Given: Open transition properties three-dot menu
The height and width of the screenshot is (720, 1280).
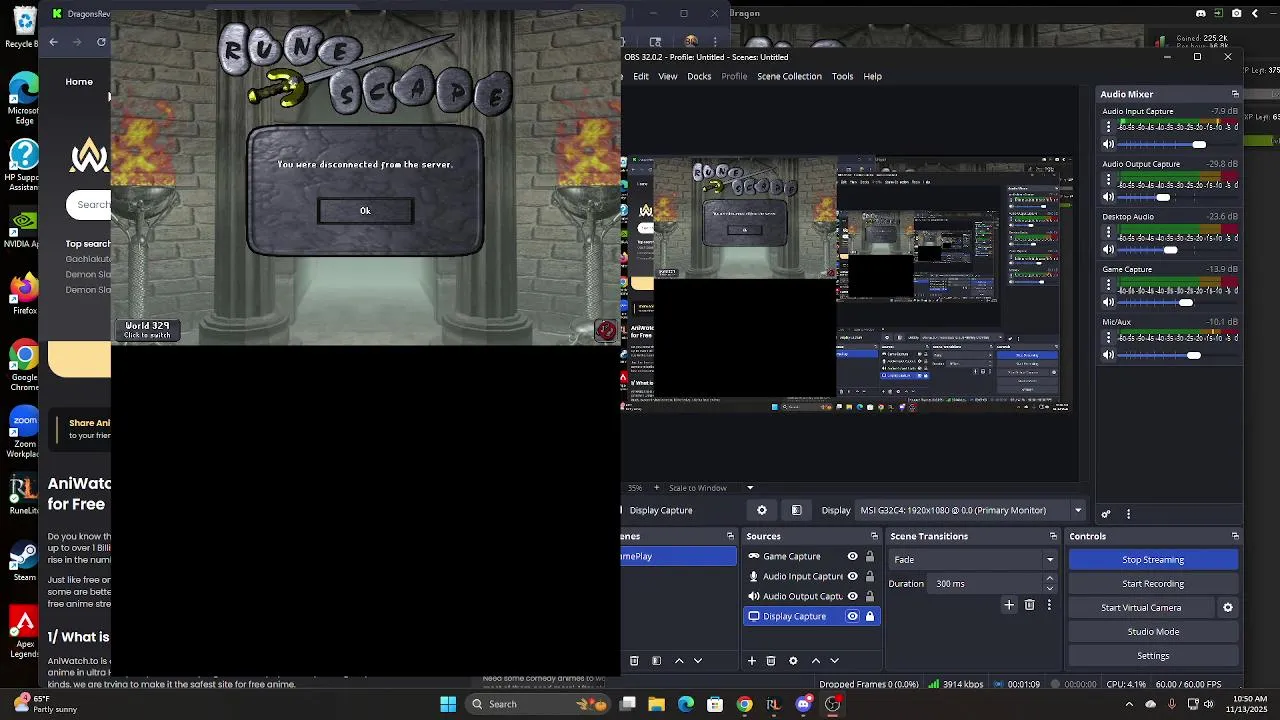Looking at the screenshot, I should coord(1049,605).
